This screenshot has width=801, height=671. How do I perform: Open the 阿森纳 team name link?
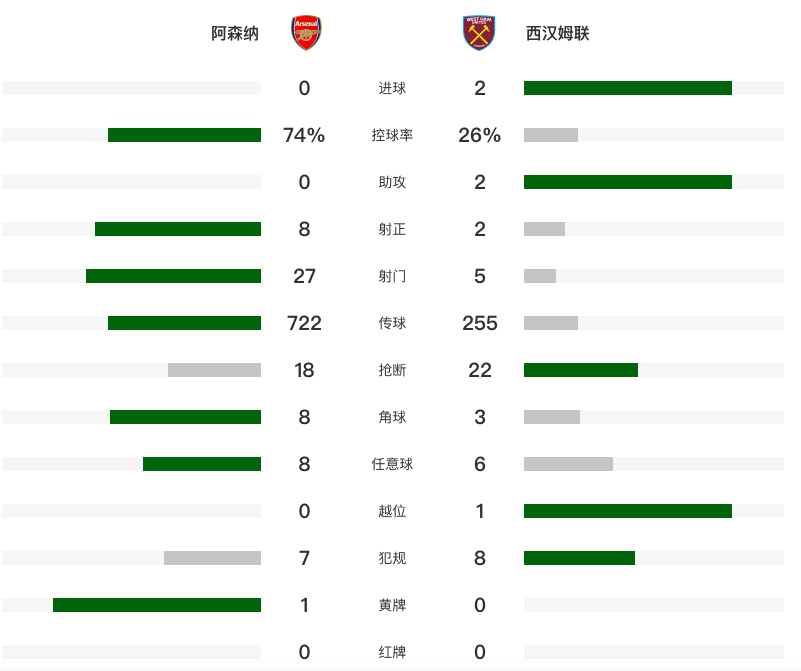pos(235,34)
